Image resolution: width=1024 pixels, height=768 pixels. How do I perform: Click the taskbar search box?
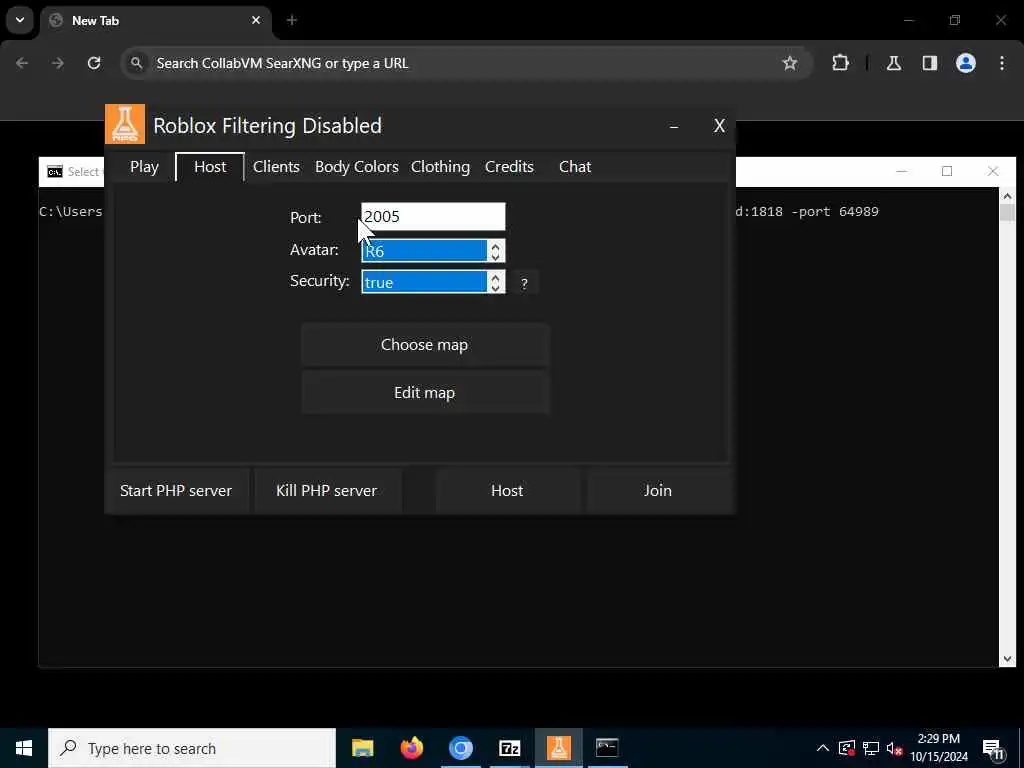pos(192,748)
